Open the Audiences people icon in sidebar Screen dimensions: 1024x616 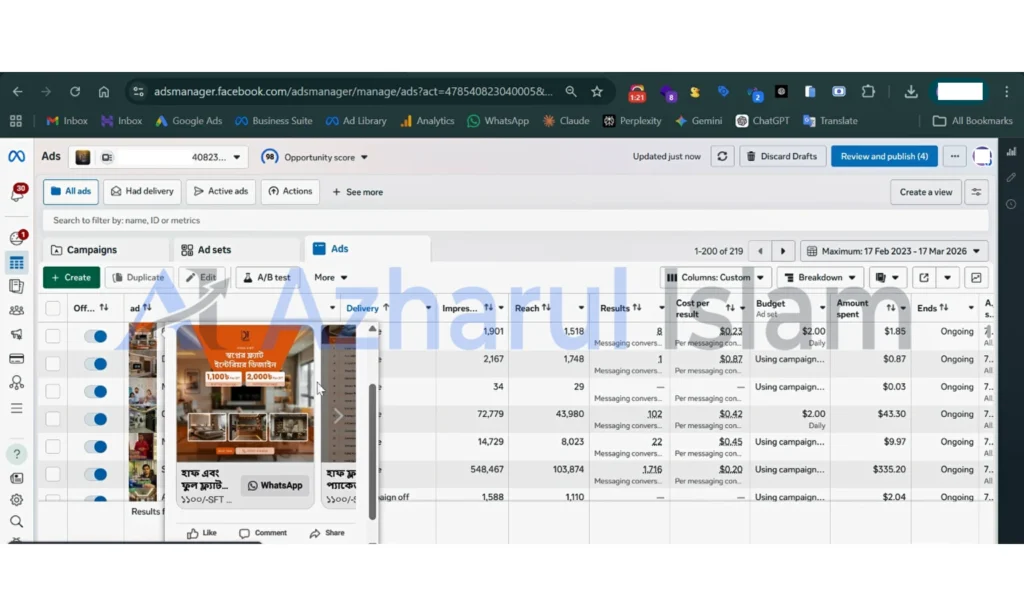pos(17,310)
